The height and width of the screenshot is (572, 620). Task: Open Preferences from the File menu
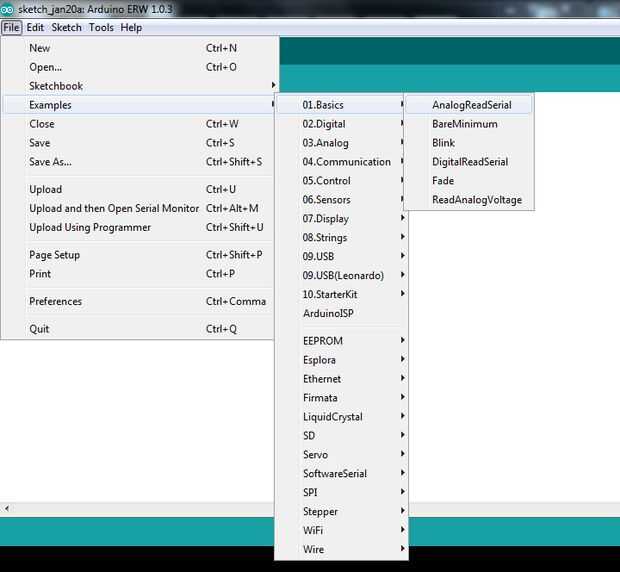[139, 302]
